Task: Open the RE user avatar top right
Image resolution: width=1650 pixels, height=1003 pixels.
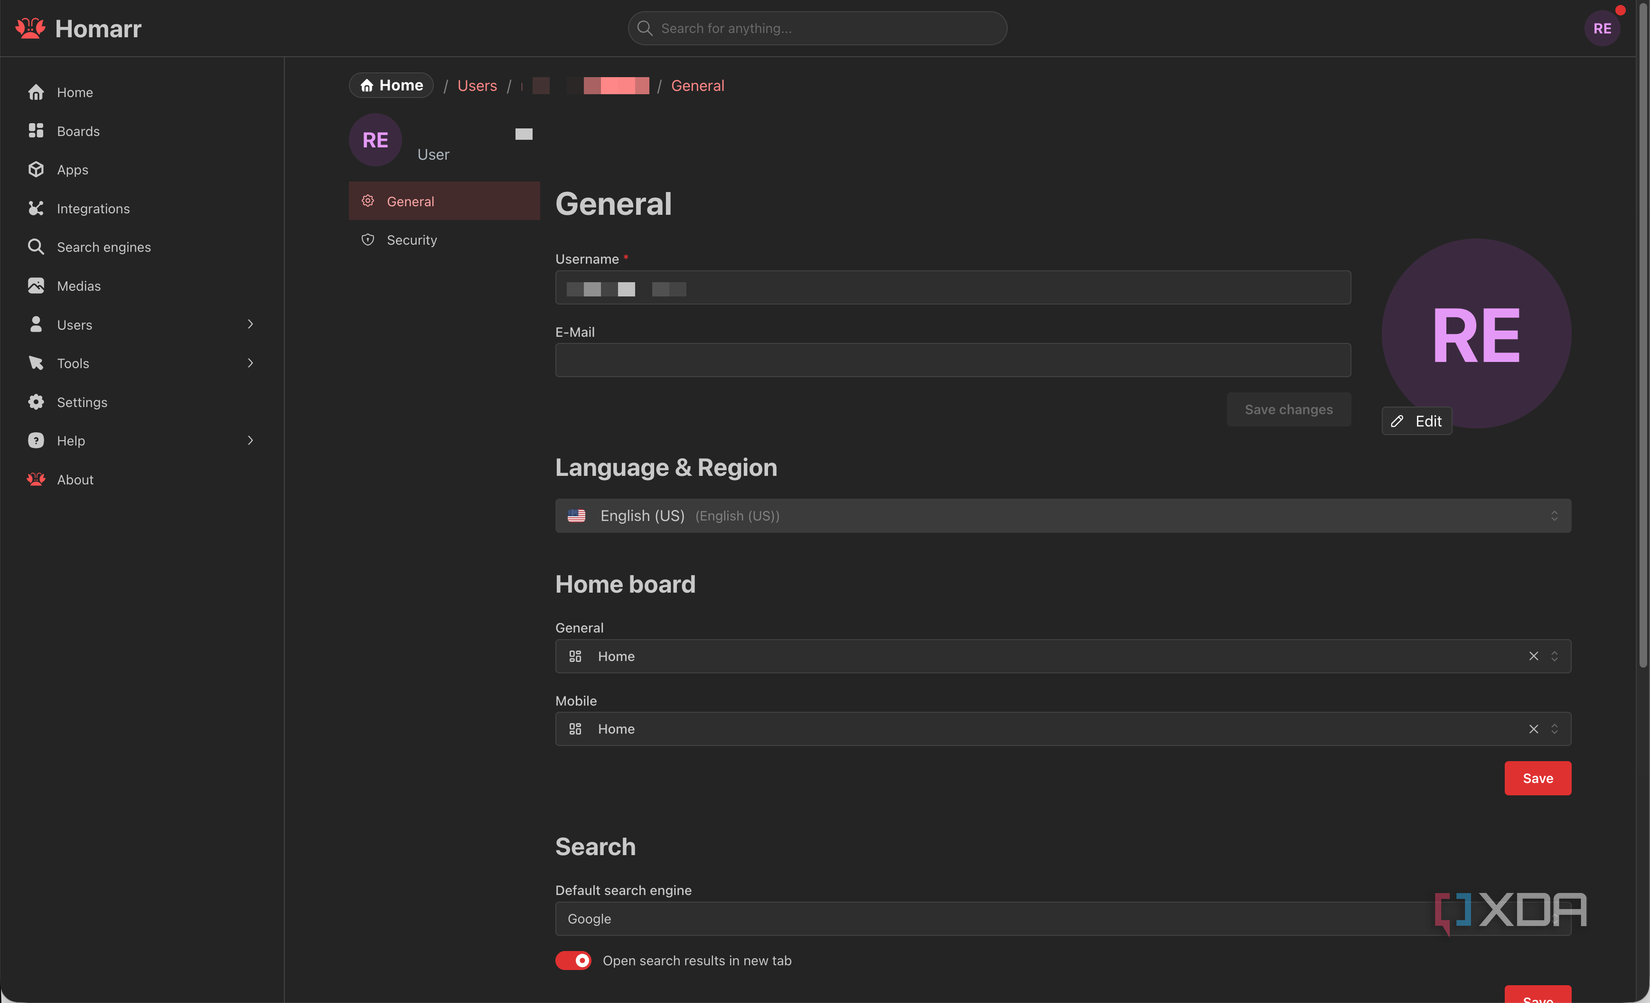Action: tap(1602, 28)
